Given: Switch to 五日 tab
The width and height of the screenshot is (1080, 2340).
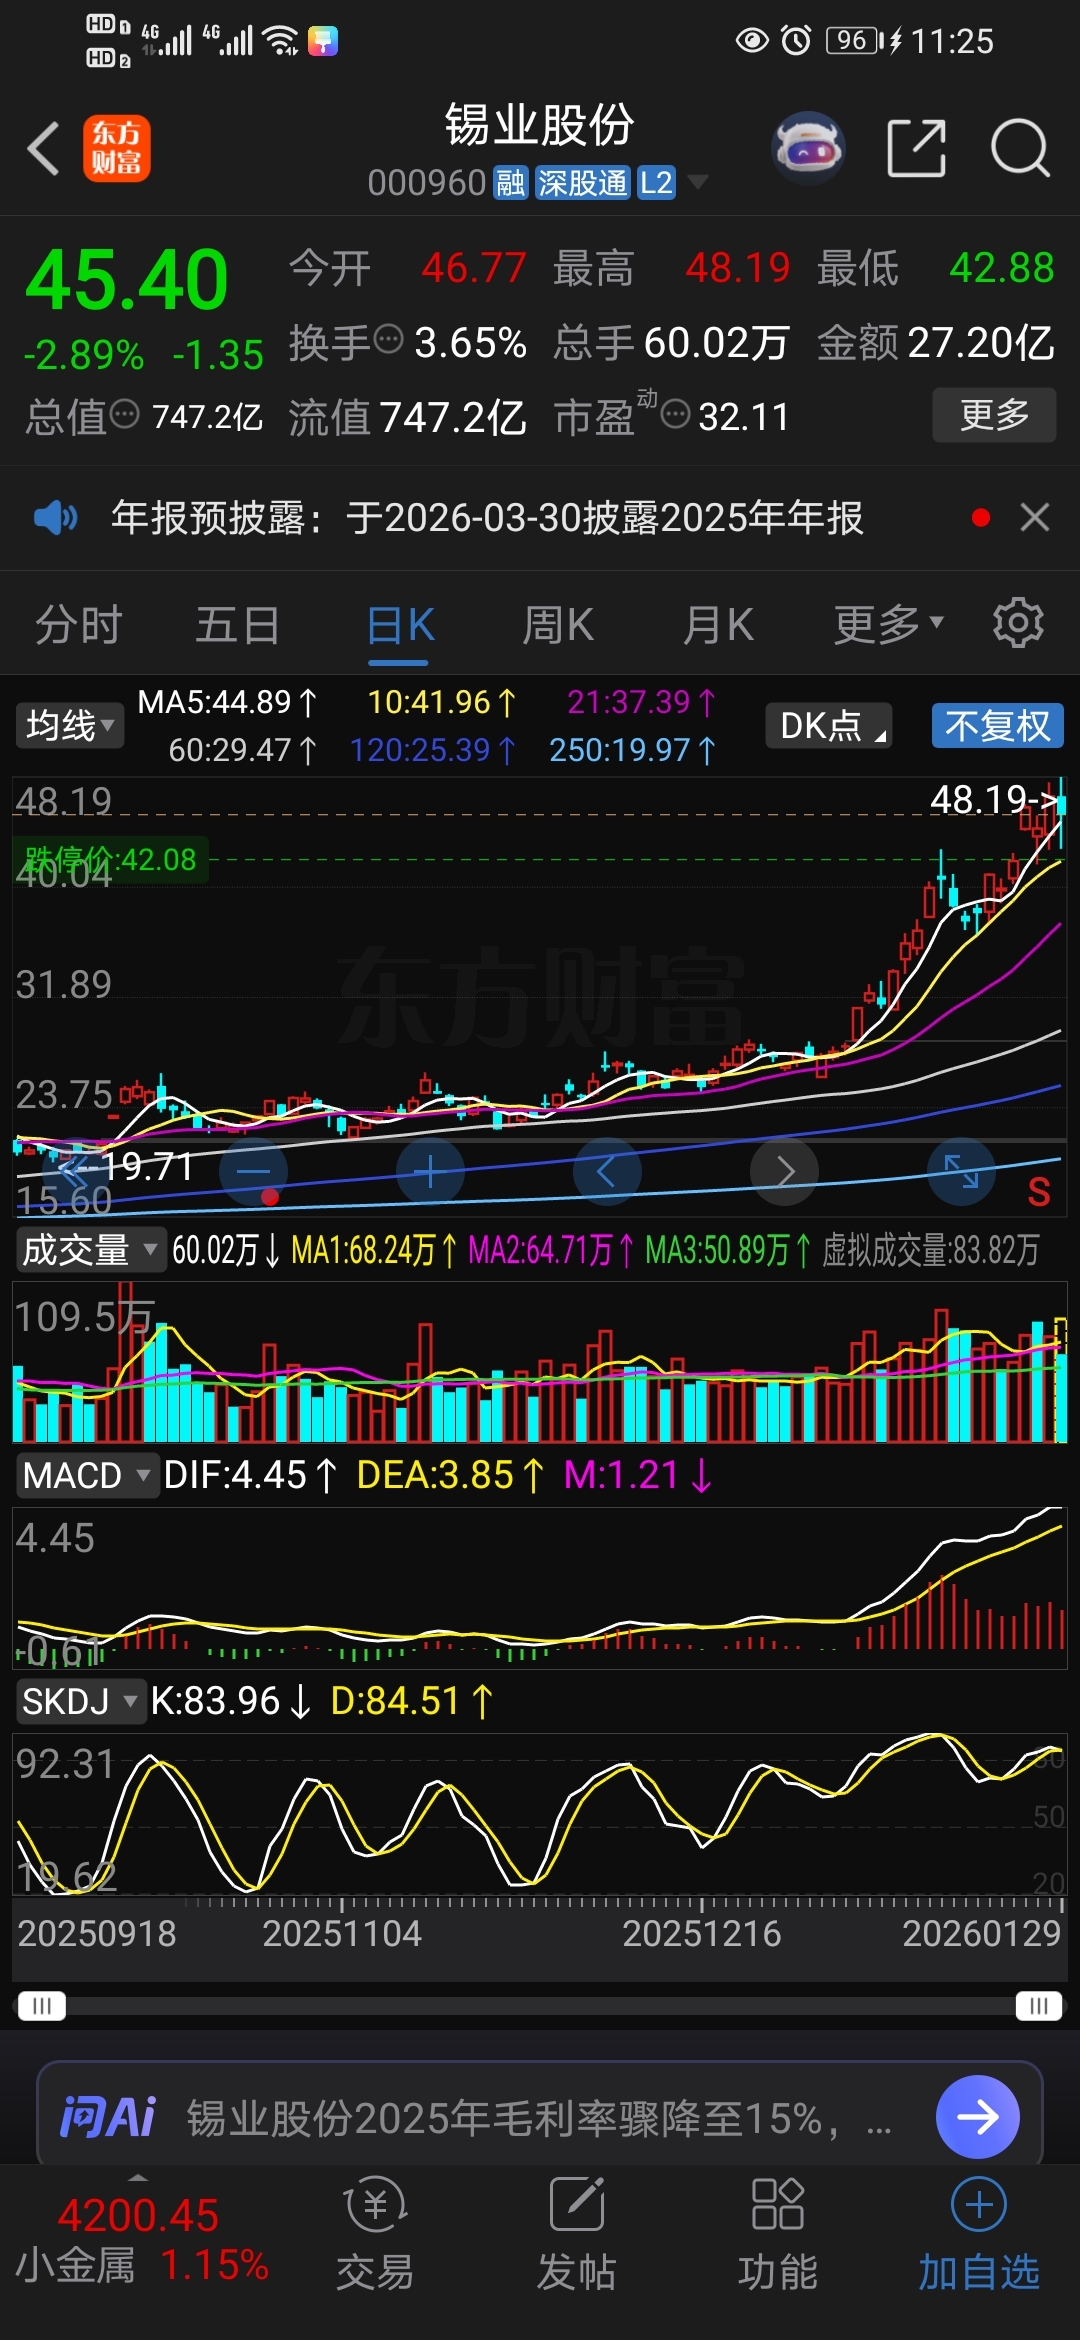Looking at the screenshot, I should (x=238, y=625).
